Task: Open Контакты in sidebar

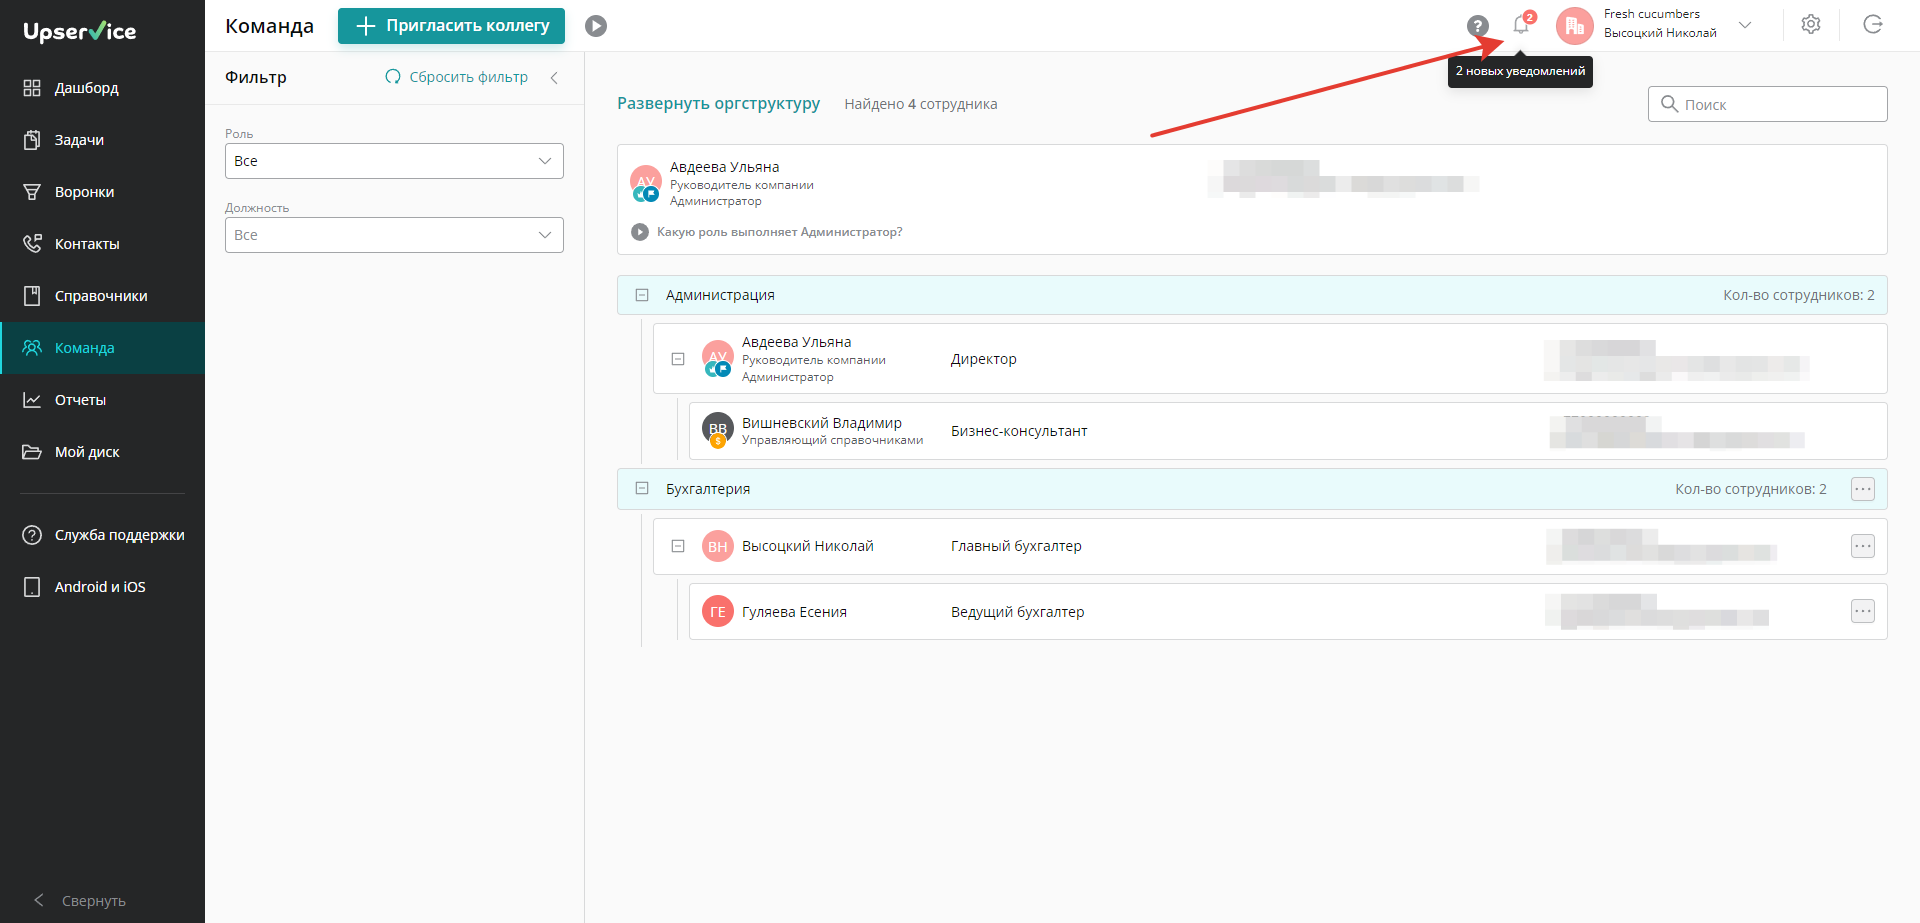Action: [102, 244]
